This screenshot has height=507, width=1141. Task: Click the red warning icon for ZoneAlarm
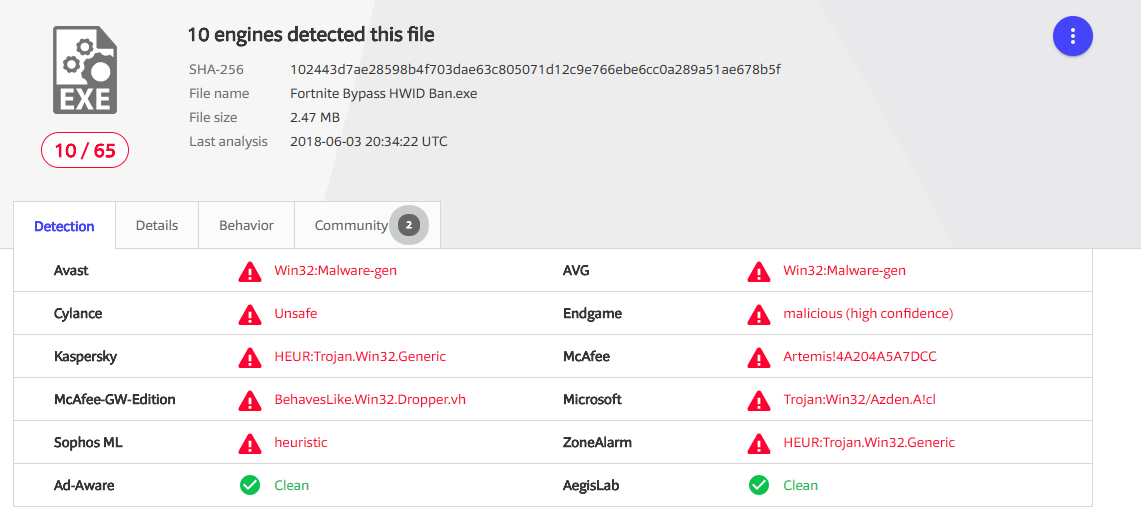coord(759,443)
